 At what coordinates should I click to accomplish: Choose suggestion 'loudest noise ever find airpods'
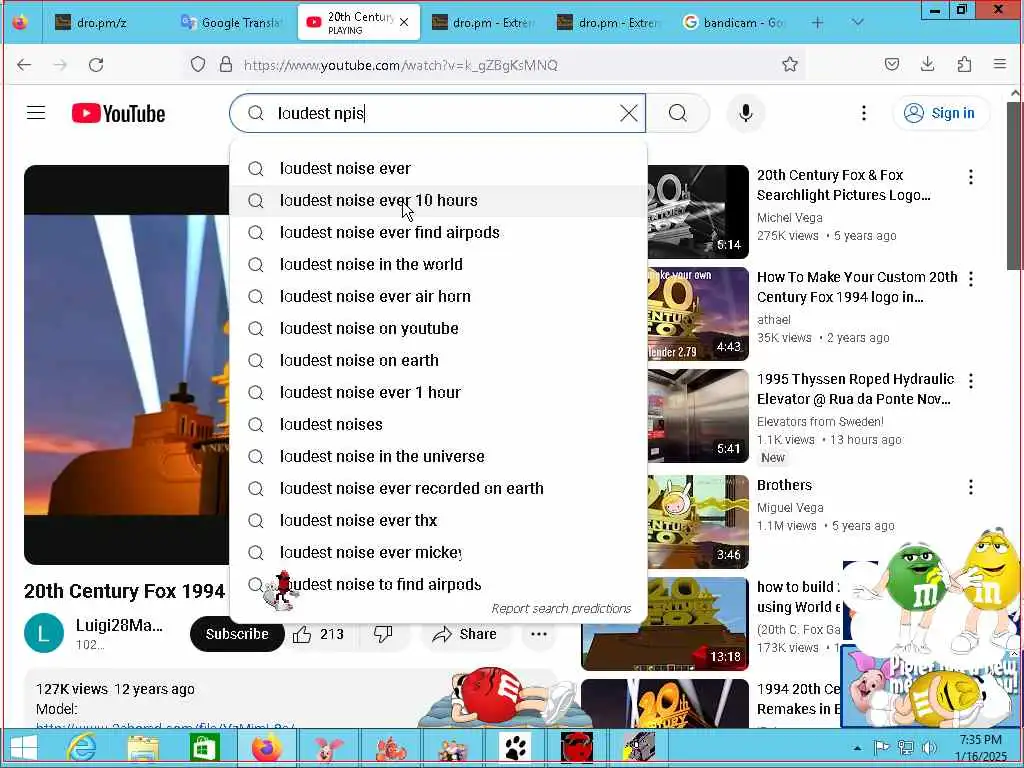click(438, 232)
